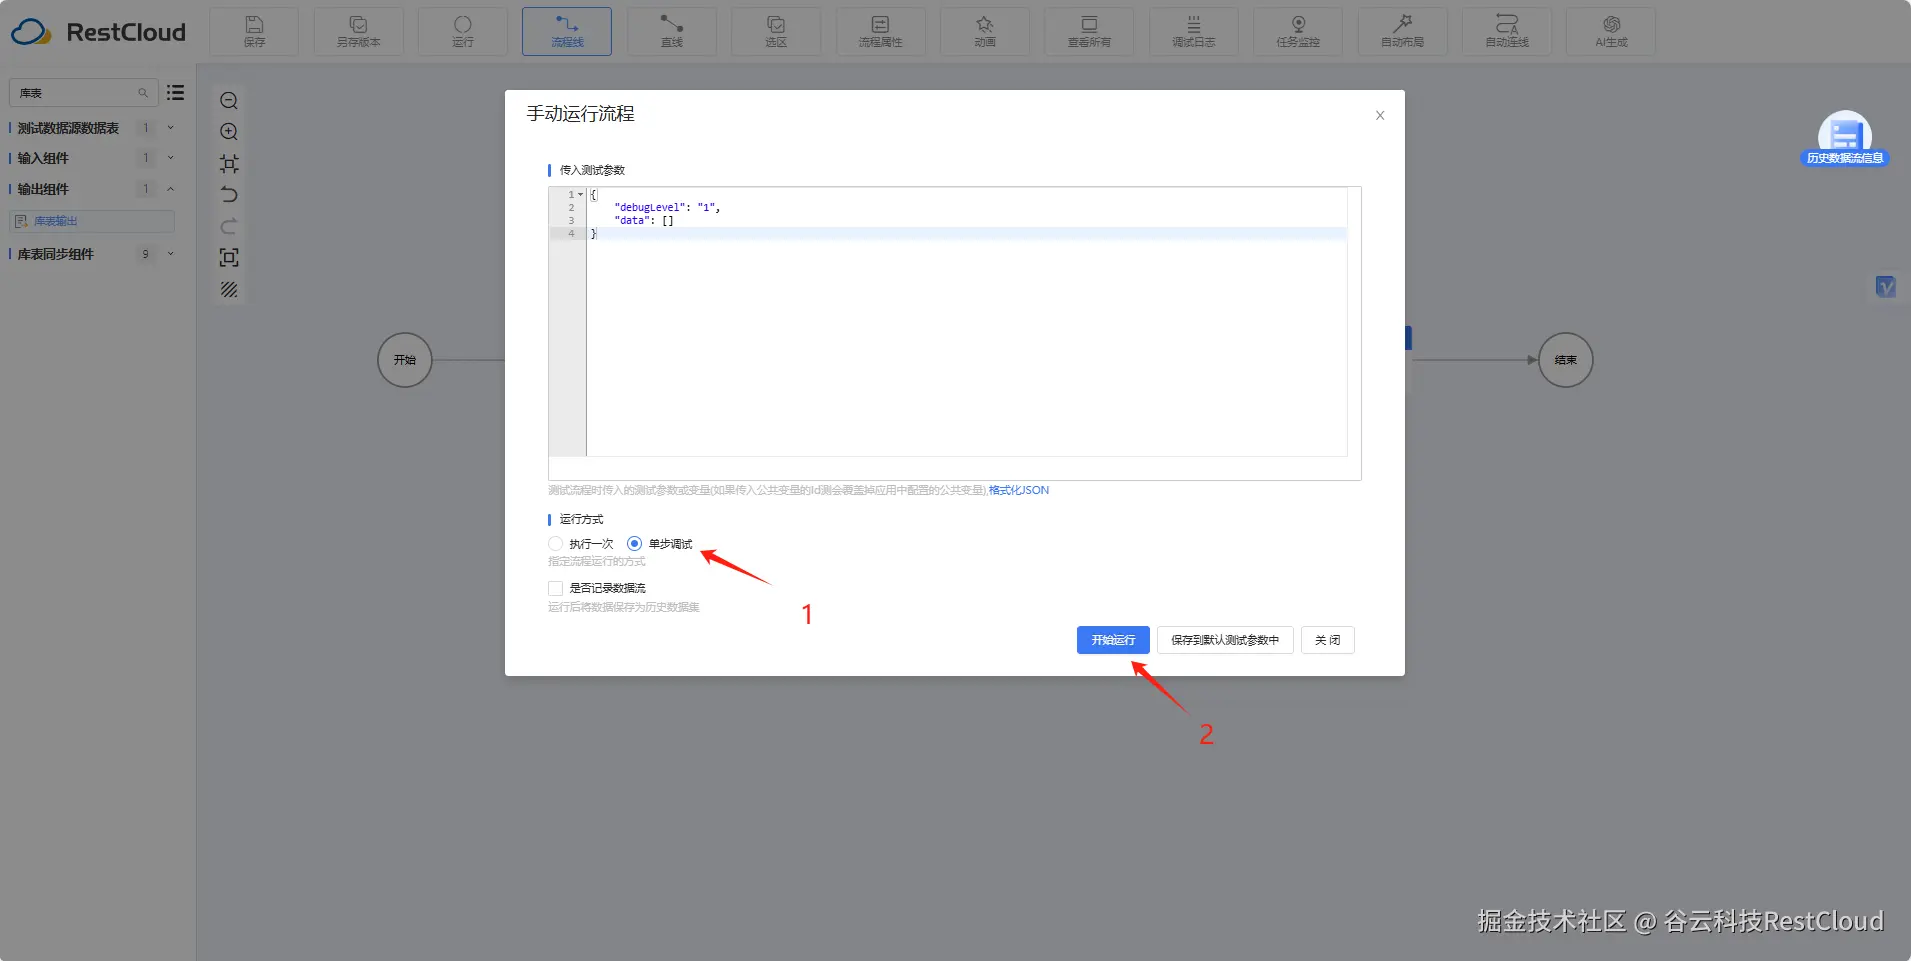The width and height of the screenshot is (1911, 961).
Task: Click the 另存版本 toolbar icon
Action: [358, 31]
